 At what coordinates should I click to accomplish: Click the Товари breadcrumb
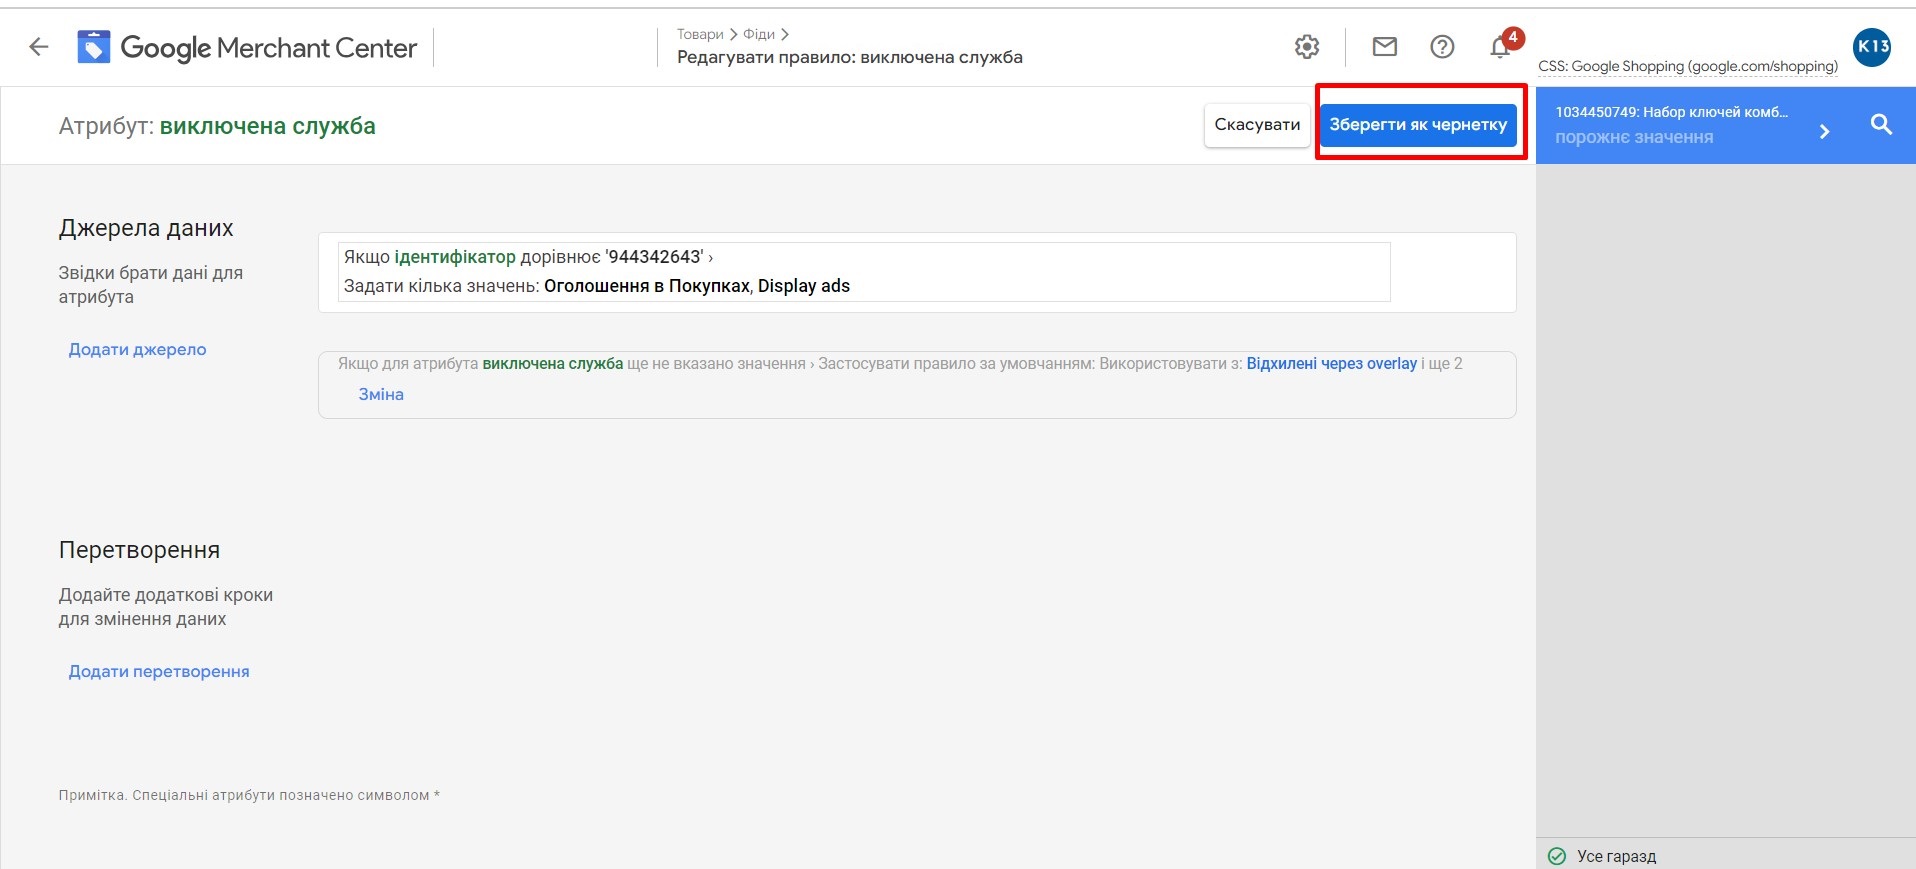click(x=700, y=34)
